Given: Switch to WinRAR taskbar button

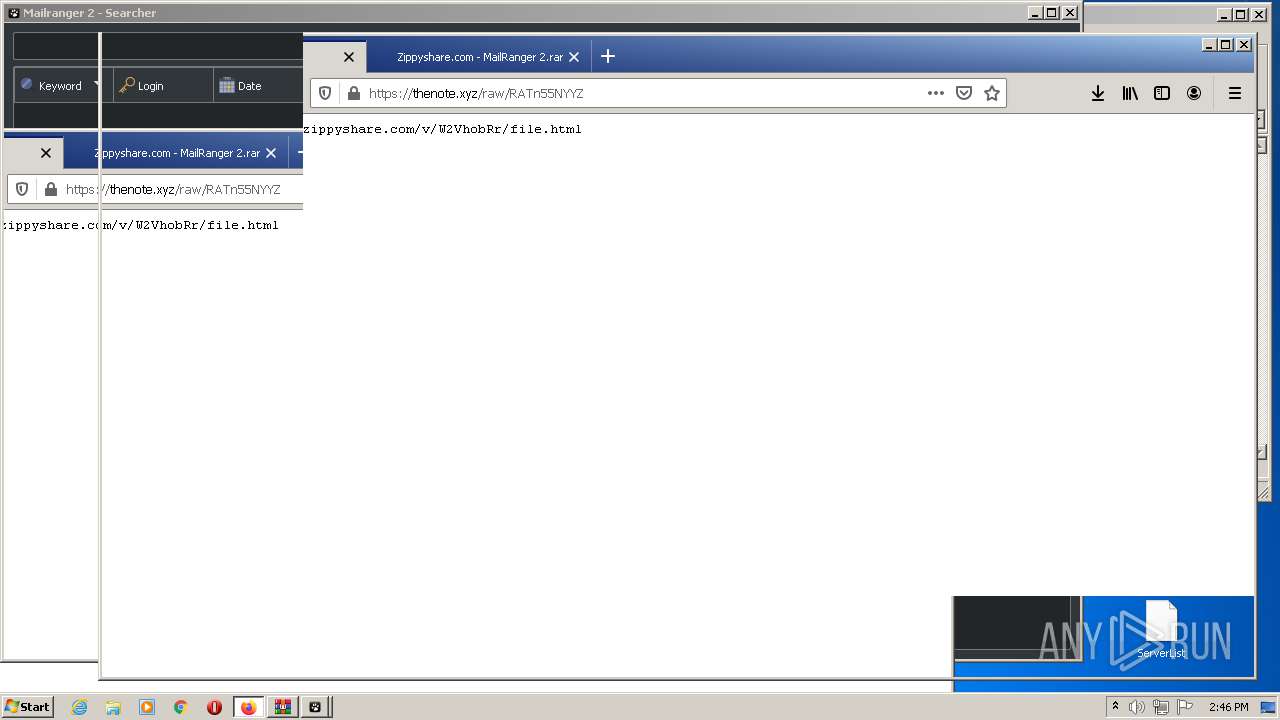Looking at the screenshot, I should (283, 707).
